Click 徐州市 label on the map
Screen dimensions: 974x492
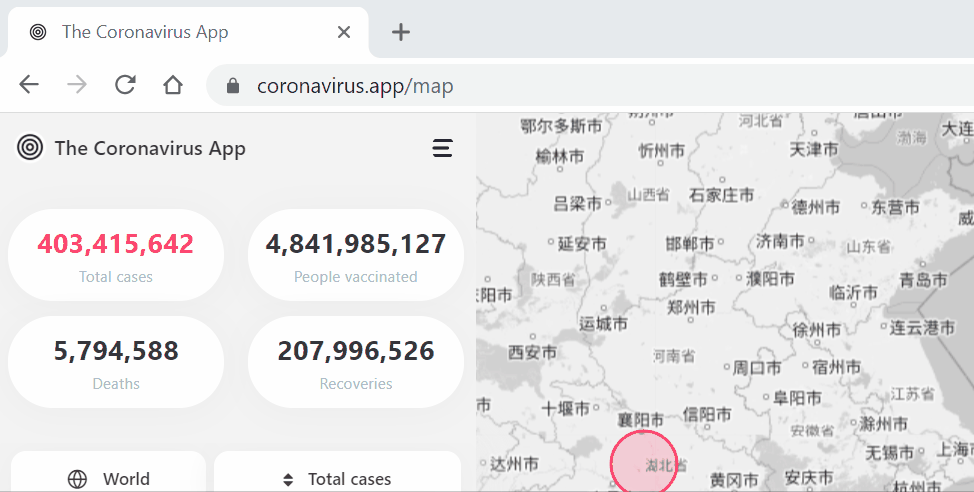(x=817, y=330)
